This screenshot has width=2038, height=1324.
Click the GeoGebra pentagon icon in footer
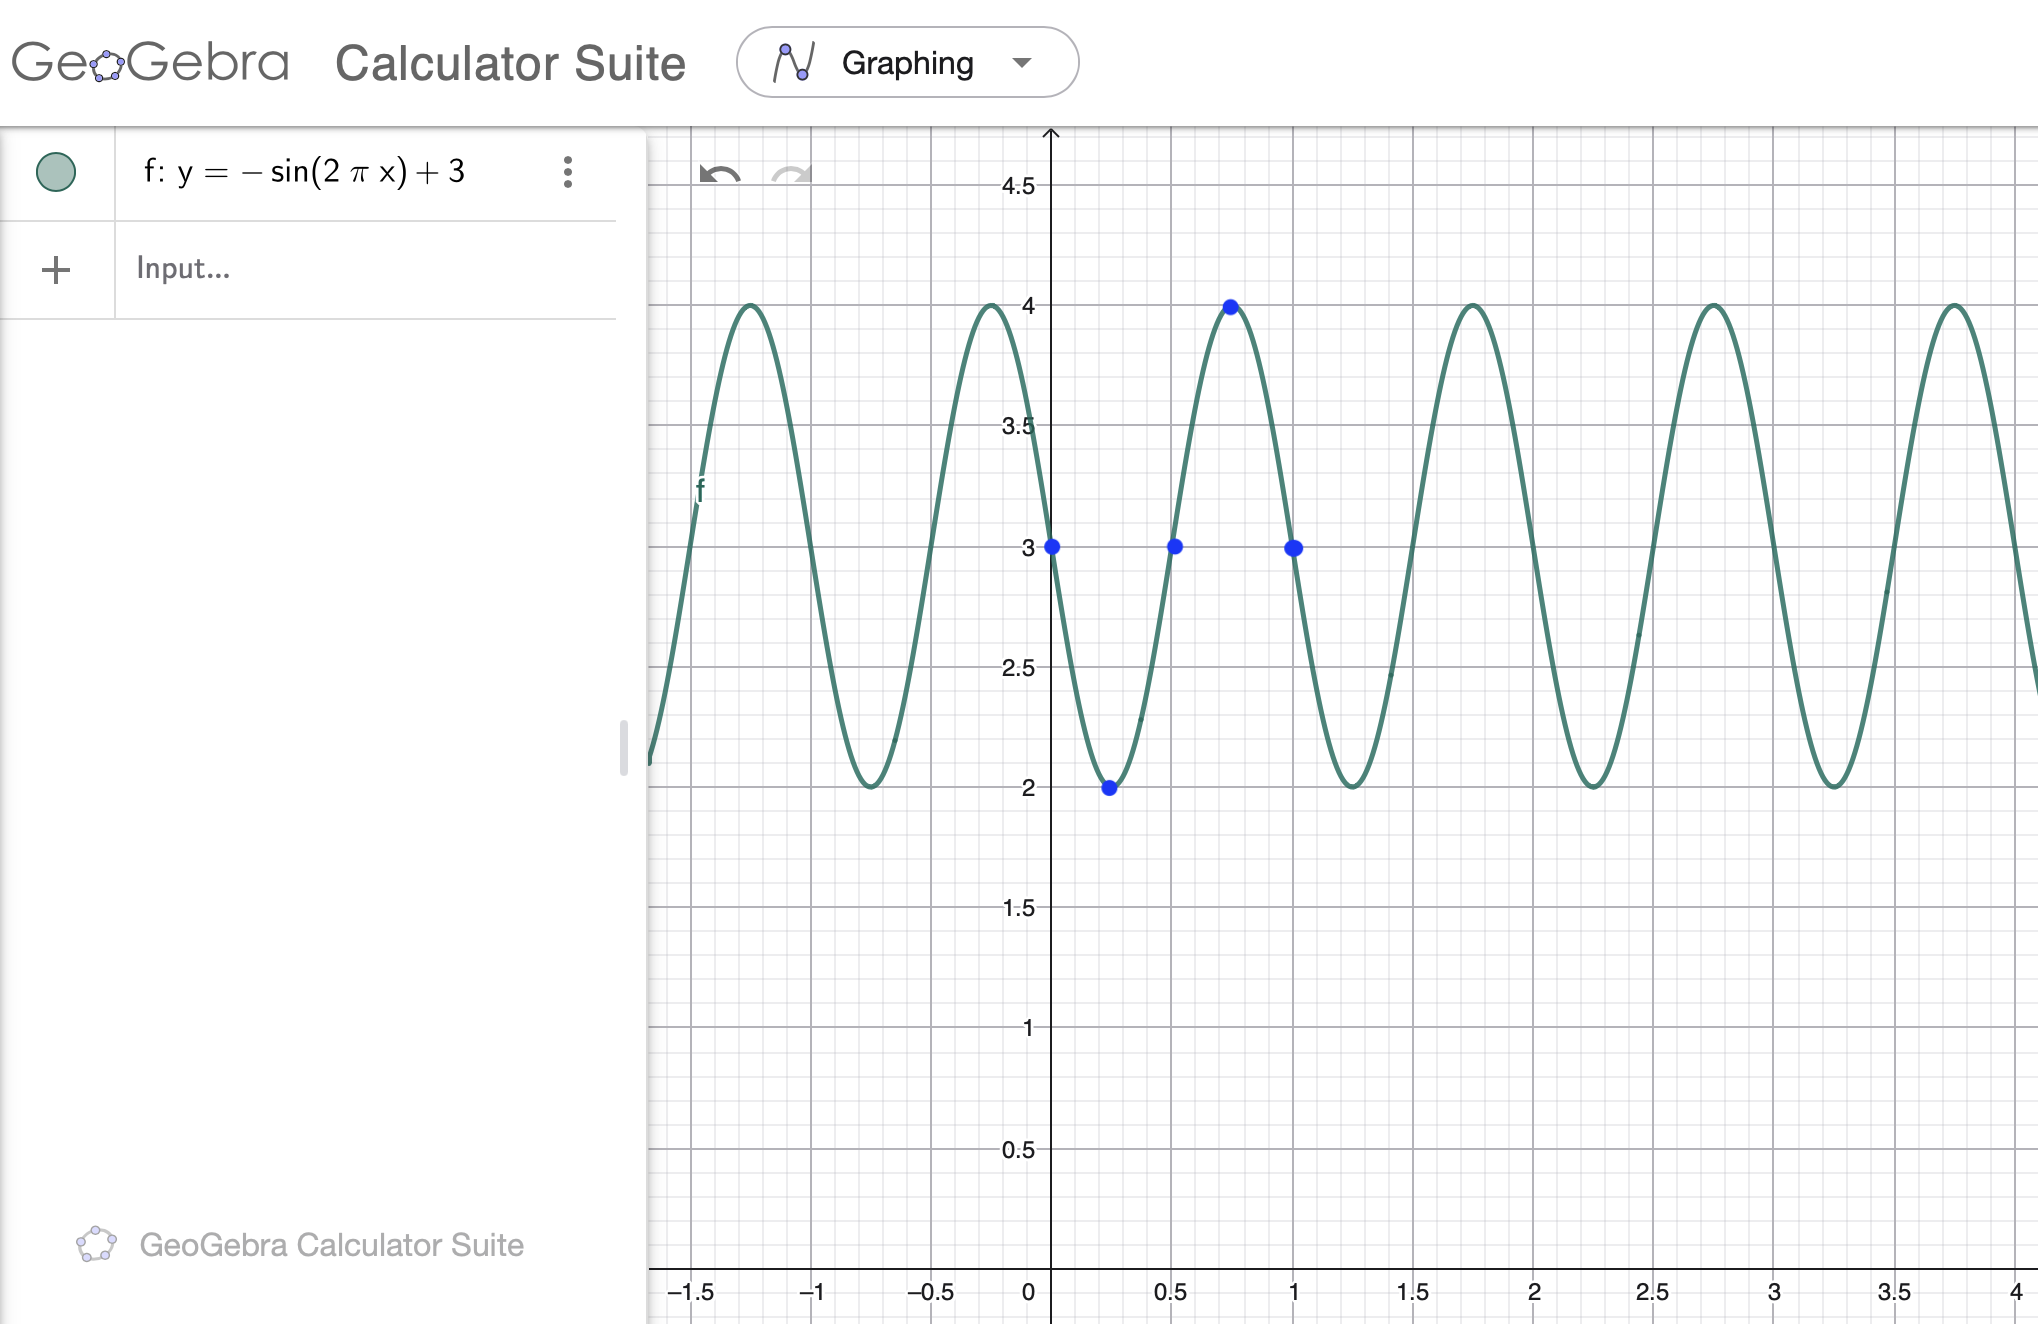pyautogui.click(x=96, y=1244)
